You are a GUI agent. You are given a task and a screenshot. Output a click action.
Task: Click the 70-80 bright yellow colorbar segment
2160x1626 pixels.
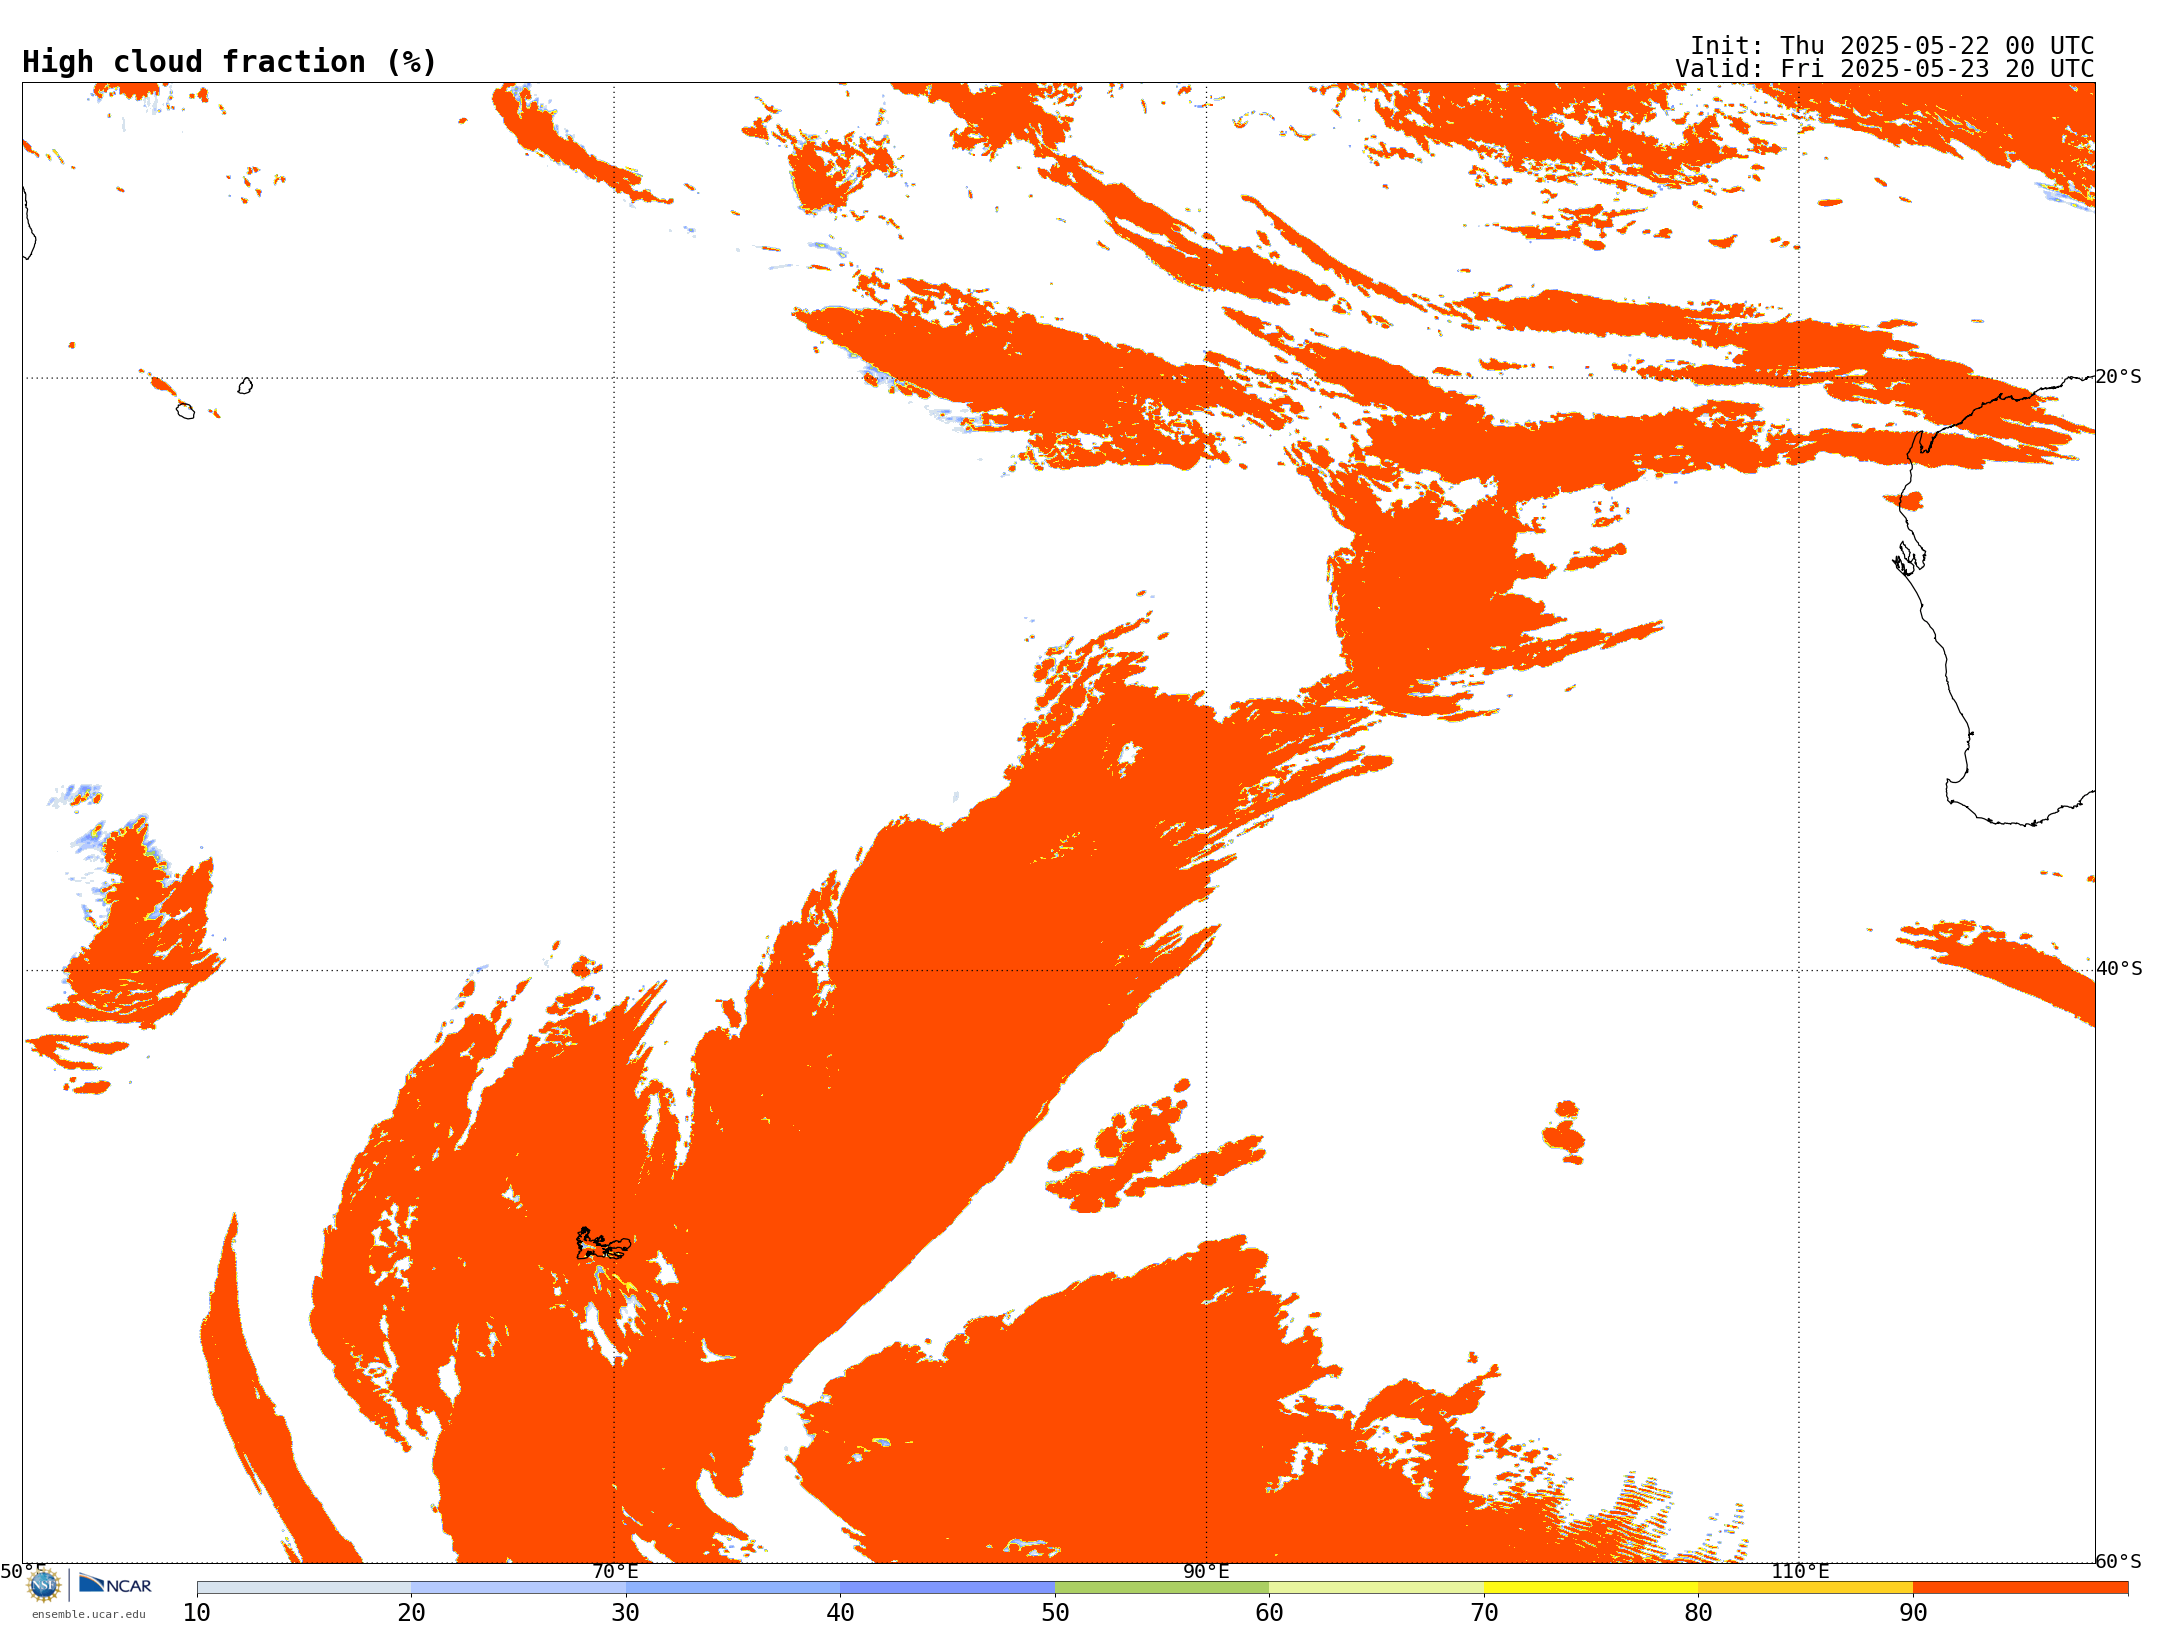tap(1591, 1587)
